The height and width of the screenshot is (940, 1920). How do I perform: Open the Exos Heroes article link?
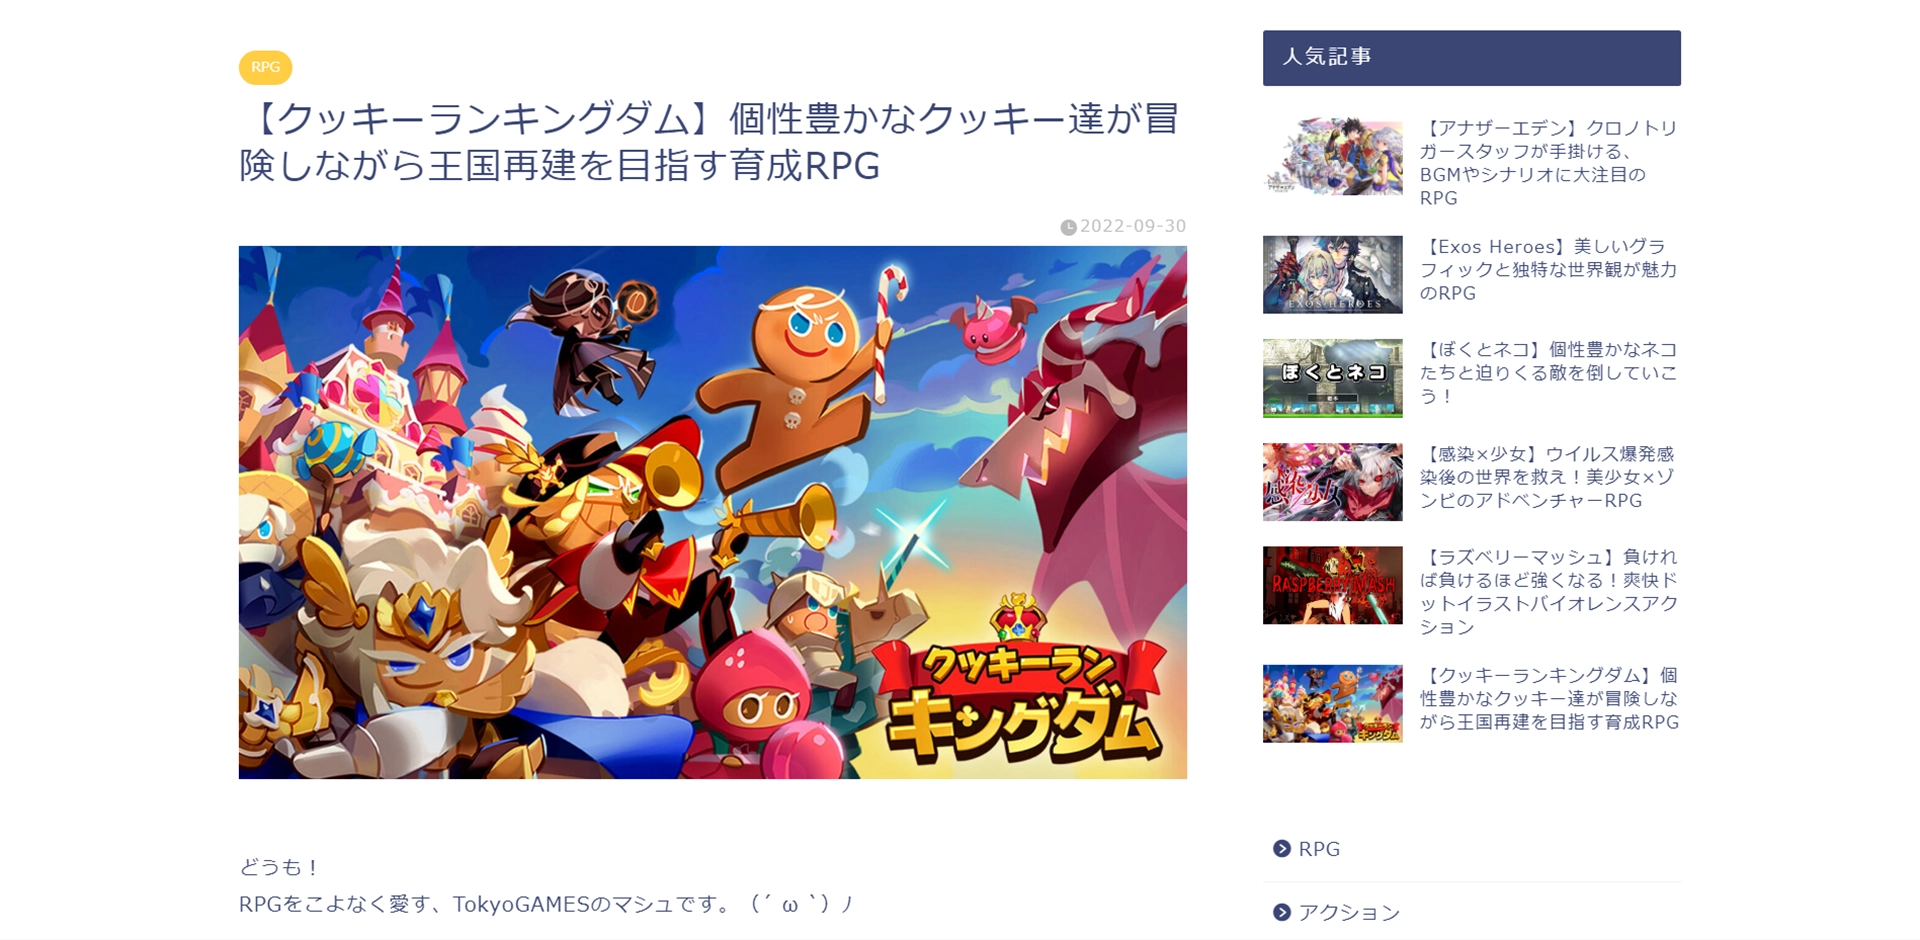[1548, 270]
